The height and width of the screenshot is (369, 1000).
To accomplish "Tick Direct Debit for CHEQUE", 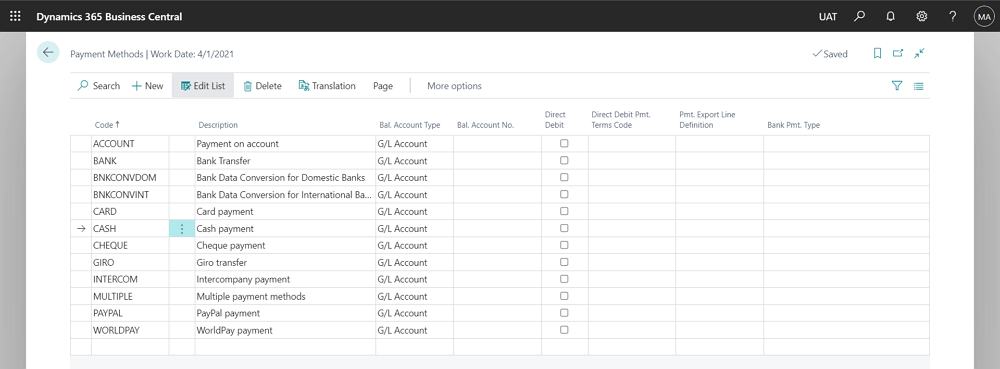I will click(x=564, y=245).
